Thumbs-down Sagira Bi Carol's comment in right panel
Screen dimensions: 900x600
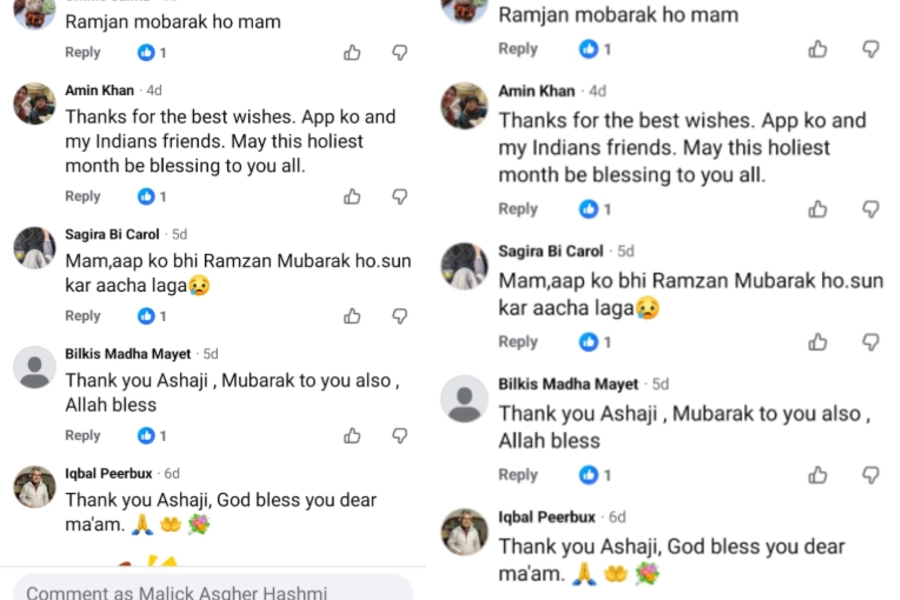(871, 342)
